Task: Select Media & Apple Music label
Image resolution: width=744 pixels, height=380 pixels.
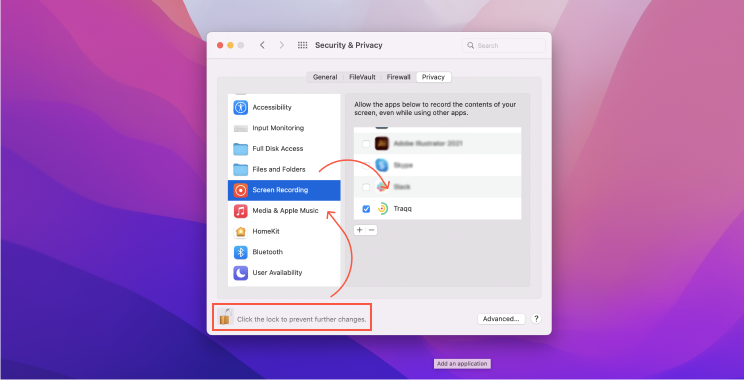Action: pyautogui.click(x=285, y=211)
